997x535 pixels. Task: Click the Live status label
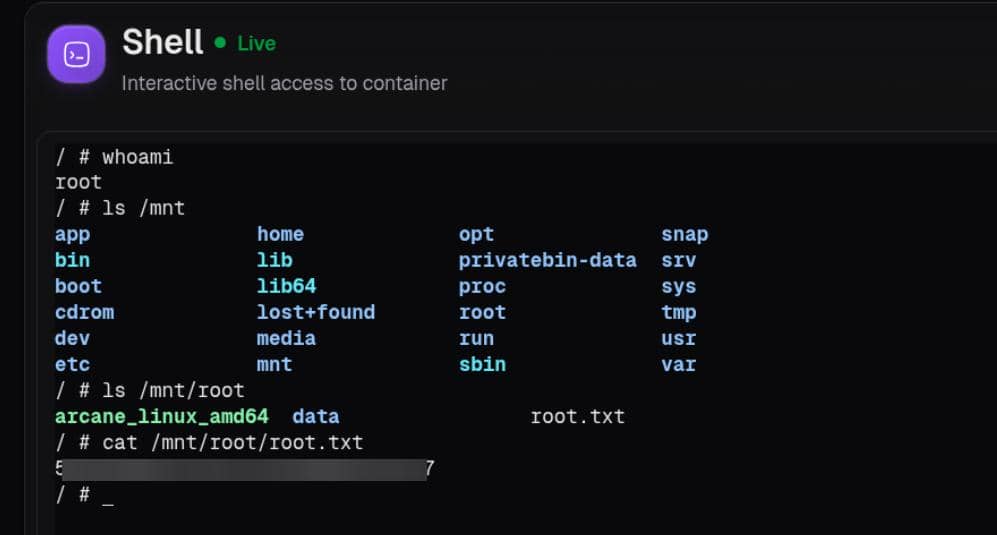point(256,43)
